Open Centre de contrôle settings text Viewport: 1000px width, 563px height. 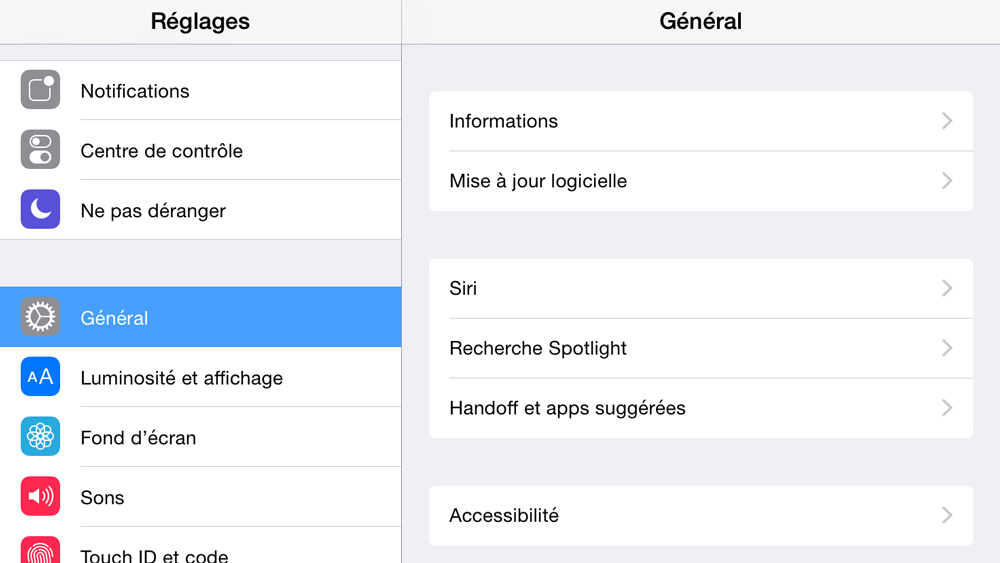pos(161,151)
